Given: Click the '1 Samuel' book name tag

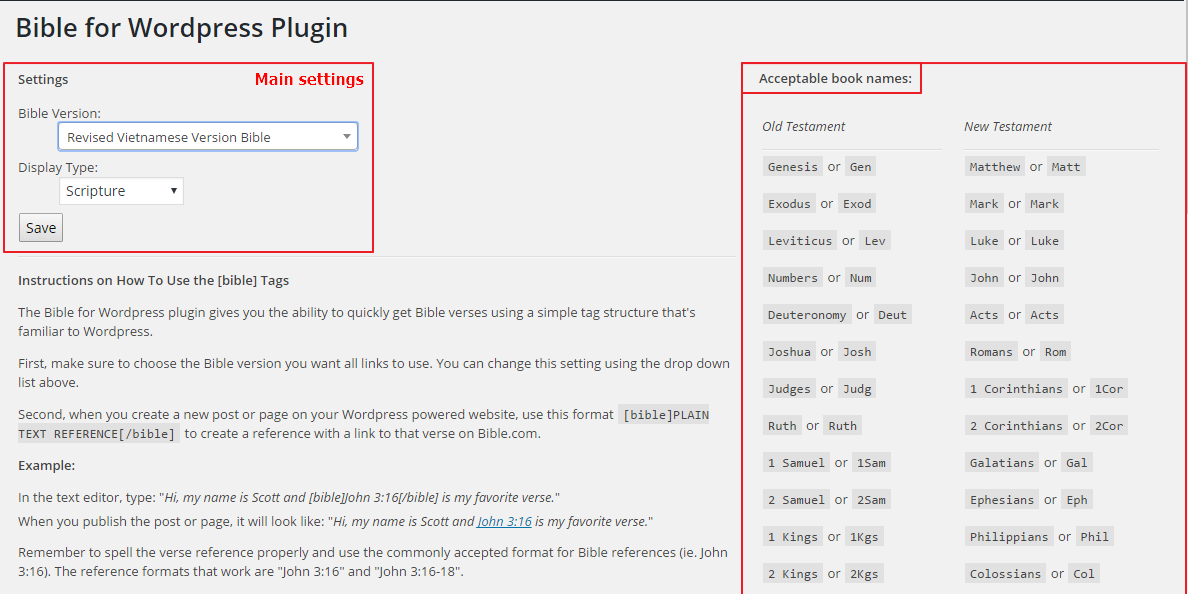Looking at the screenshot, I should (796, 463).
